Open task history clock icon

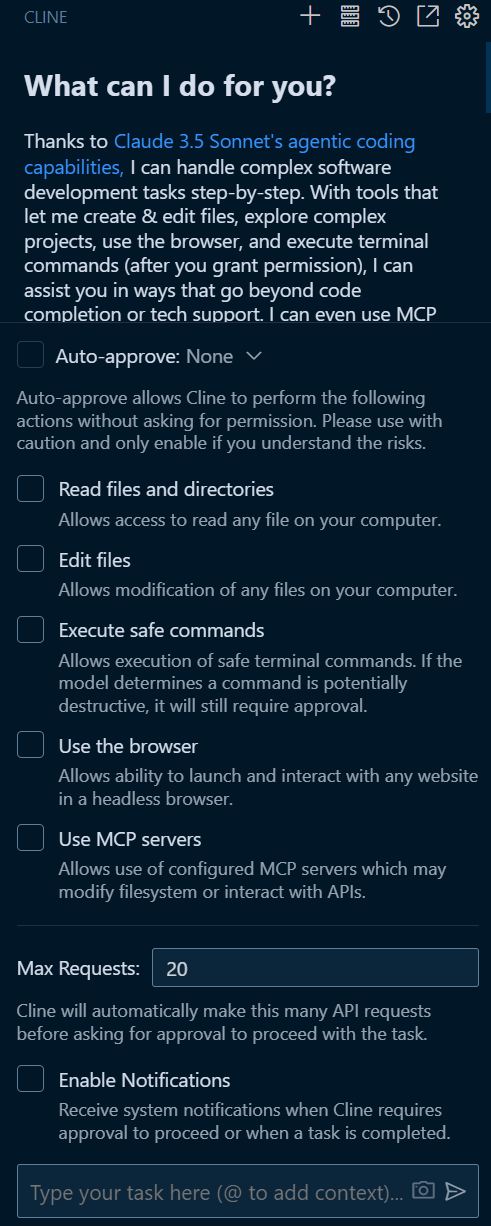(x=389, y=16)
